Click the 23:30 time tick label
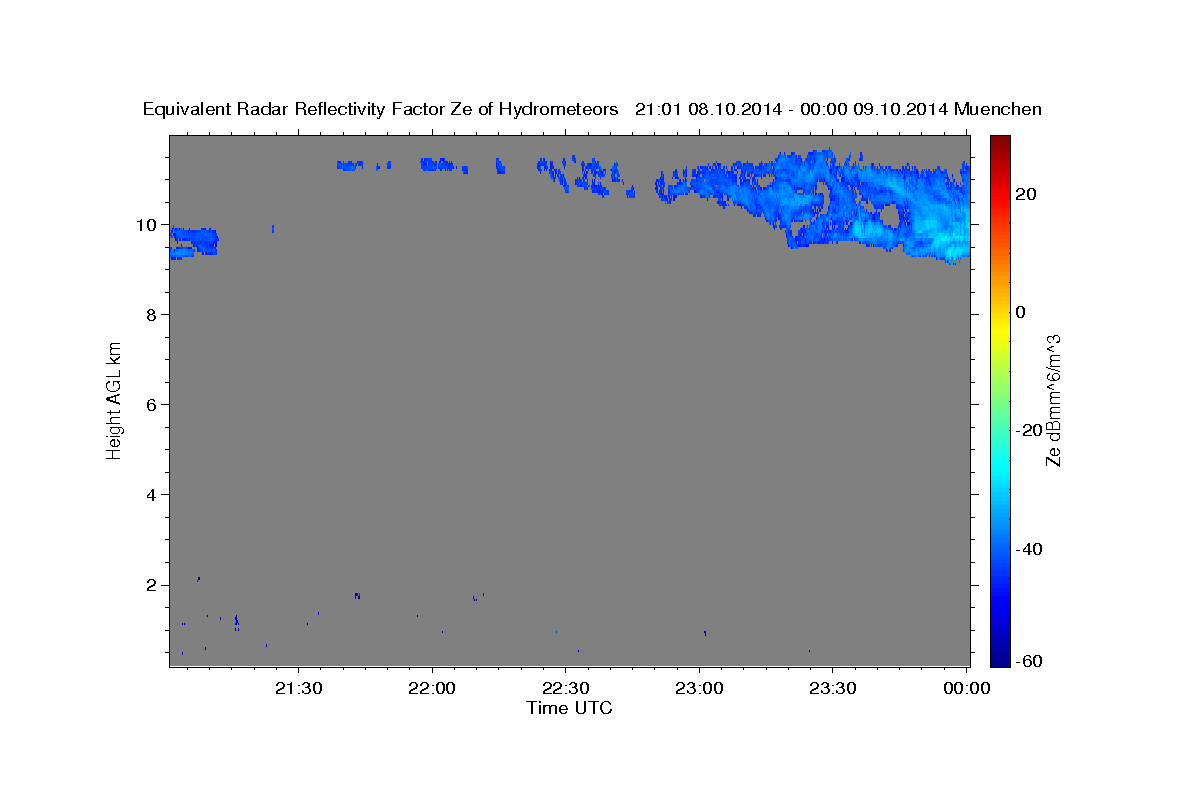Viewport: 1200px width, 800px height. 833,688
